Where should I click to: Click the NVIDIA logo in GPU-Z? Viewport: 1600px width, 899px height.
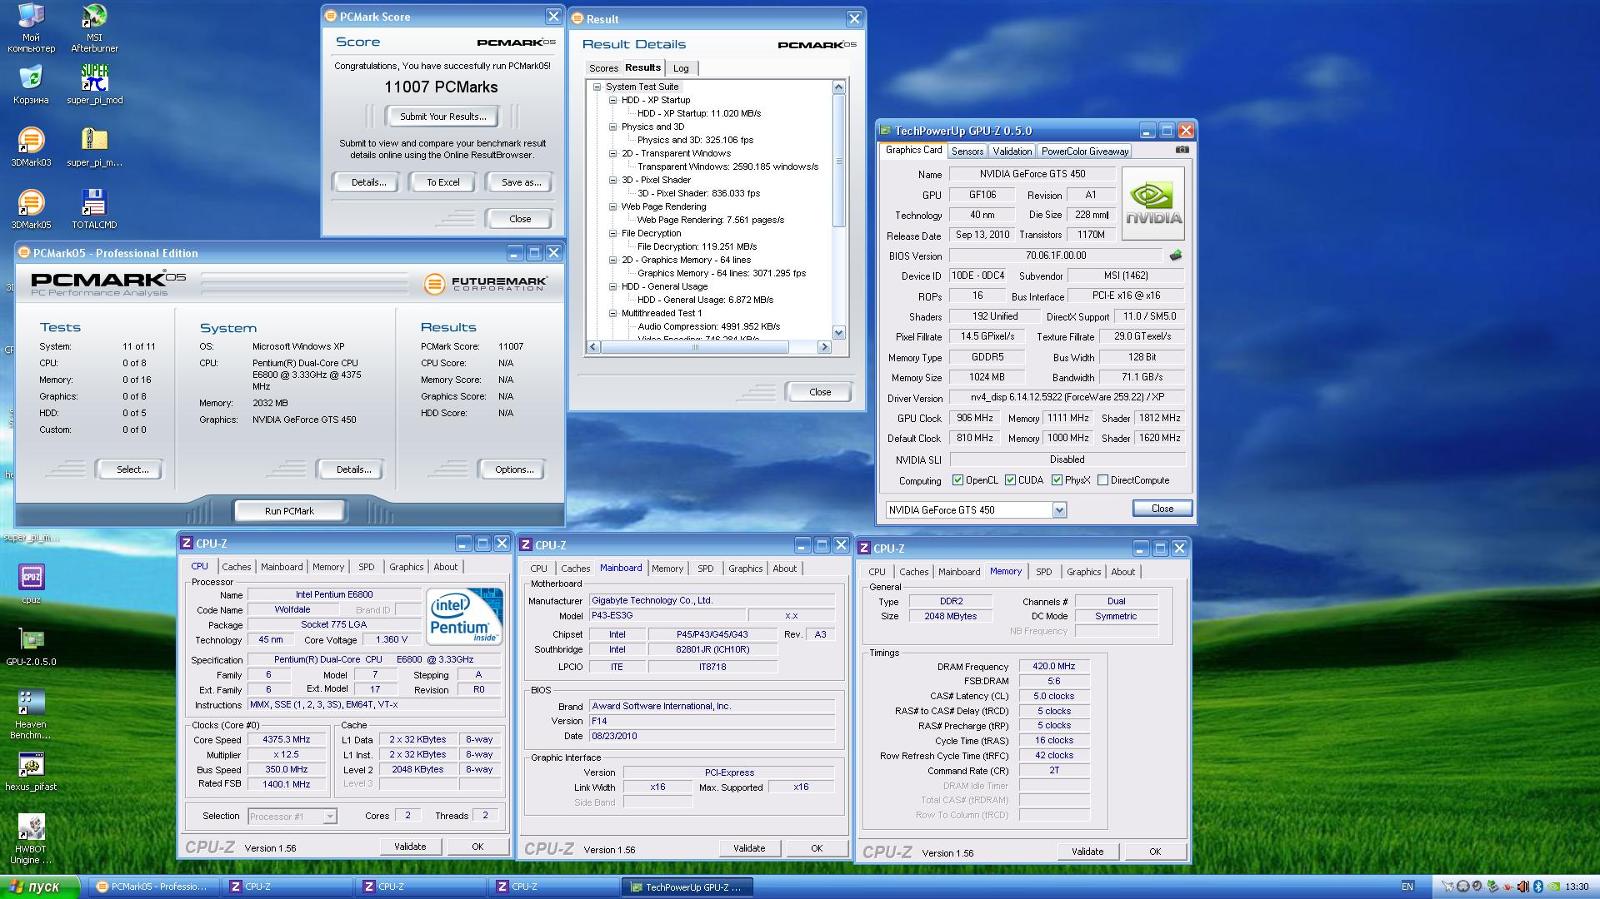tap(1153, 203)
